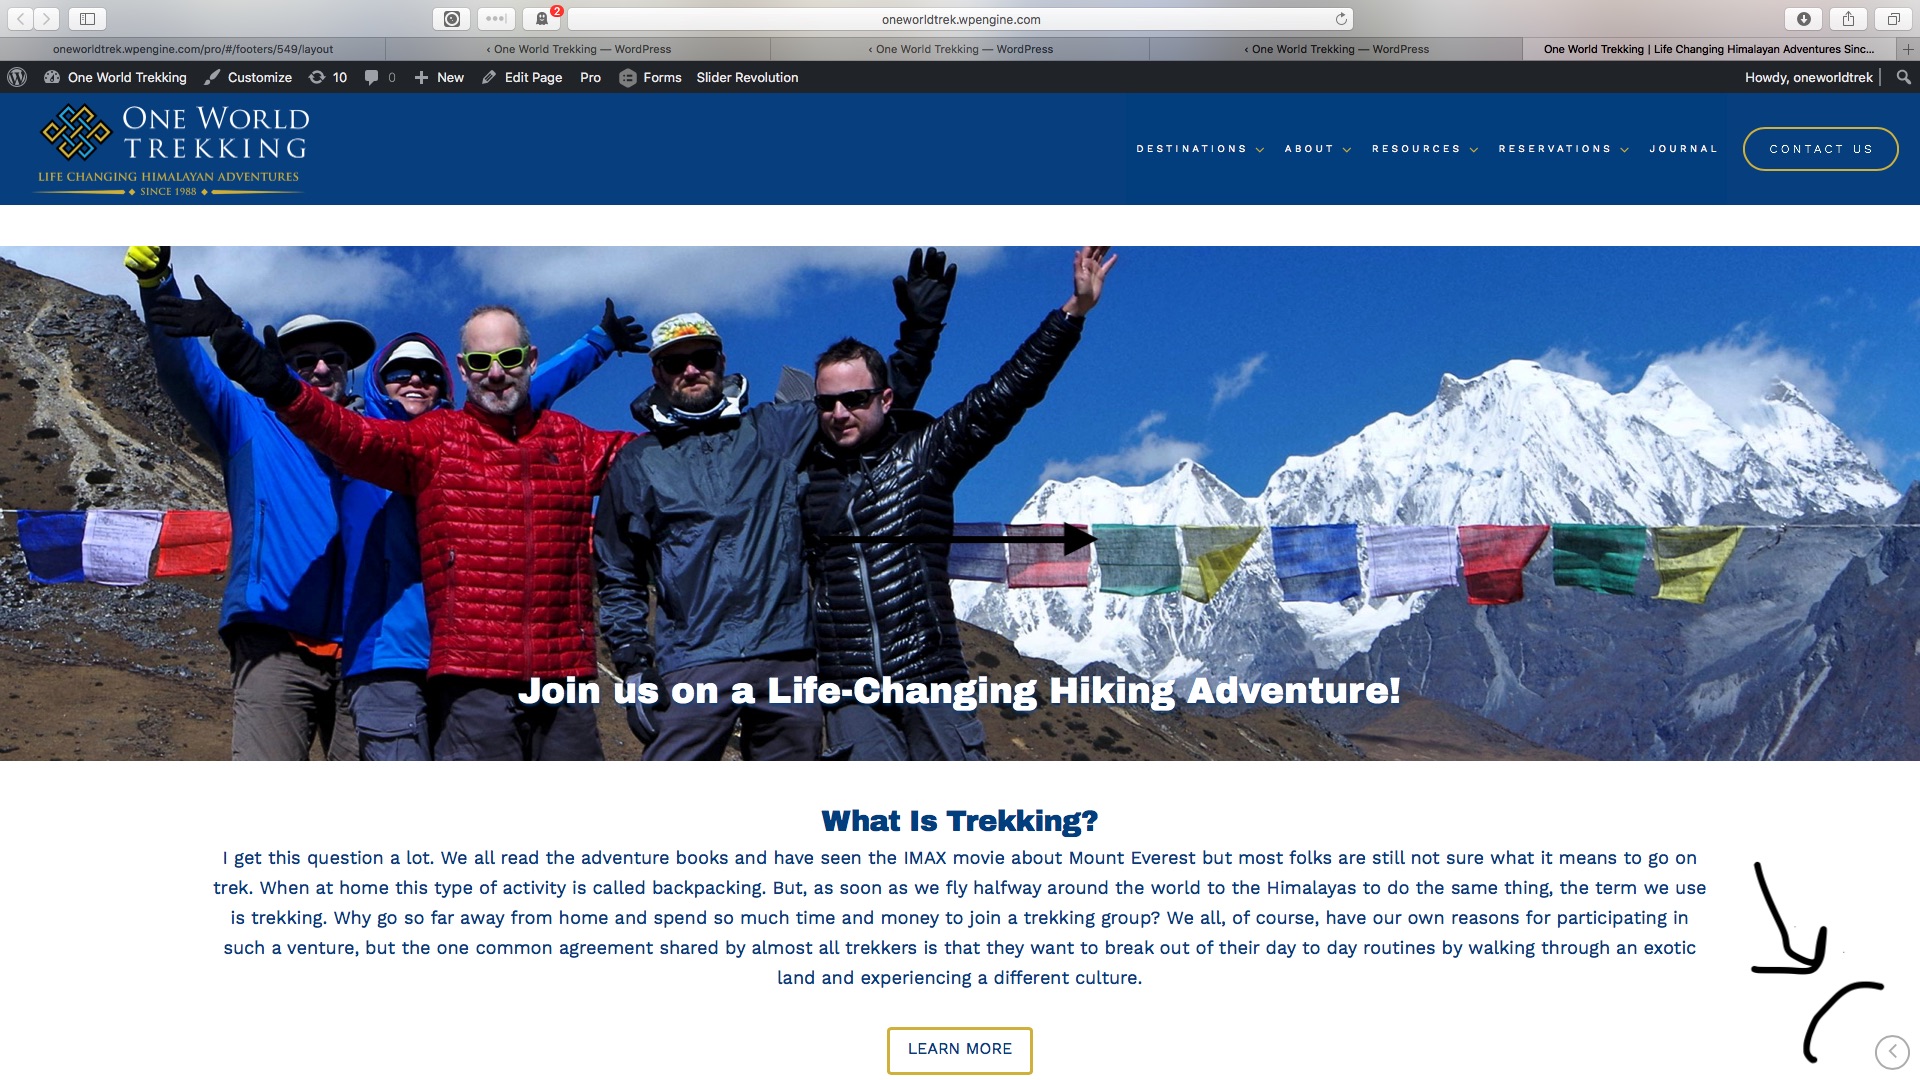This screenshot has height=1080, width=1920.
Task: Switch to the footers/549/layout tab
Action: (x=193, y=49)
